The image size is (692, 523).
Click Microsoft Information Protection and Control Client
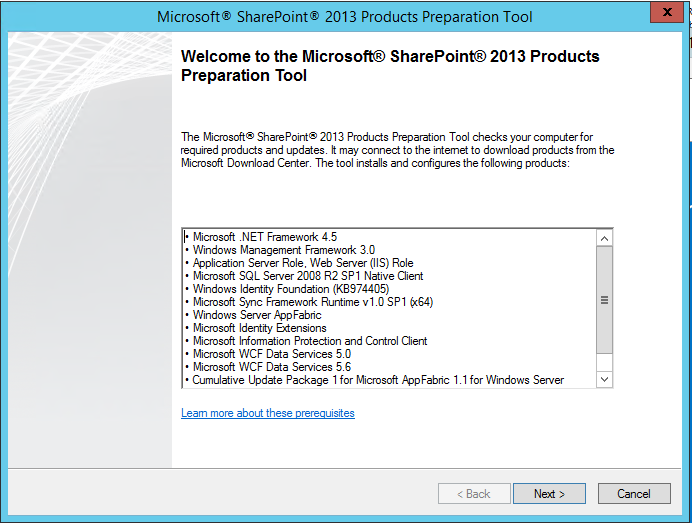tap(310, 341)
